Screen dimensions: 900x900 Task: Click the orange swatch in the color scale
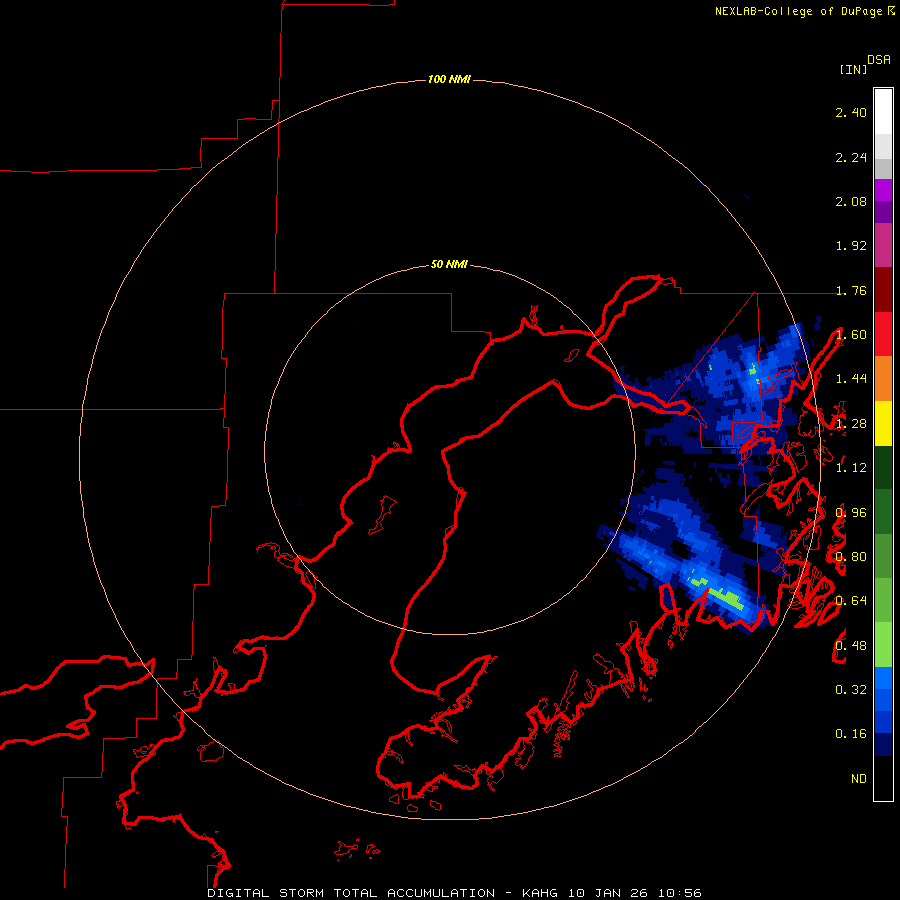click(883, 378)
